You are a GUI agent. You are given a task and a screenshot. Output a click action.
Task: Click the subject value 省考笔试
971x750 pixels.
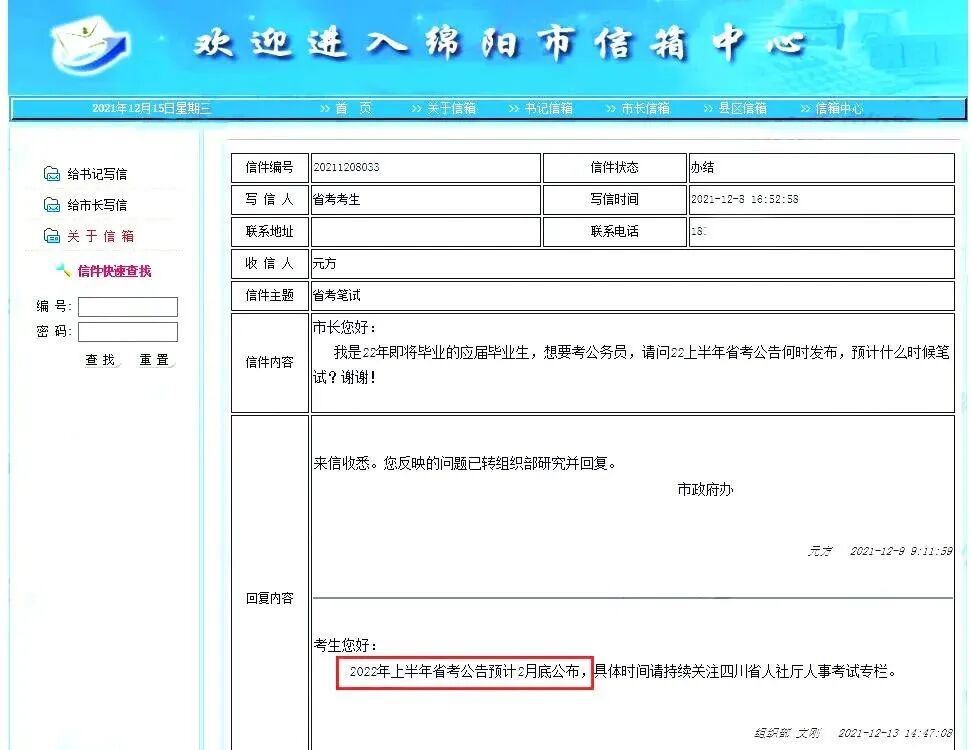(336, 295)
